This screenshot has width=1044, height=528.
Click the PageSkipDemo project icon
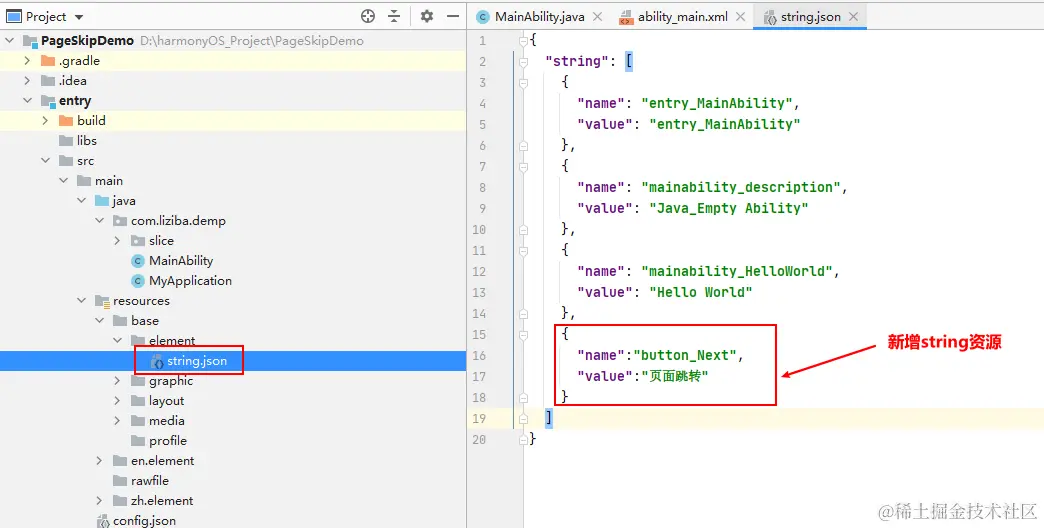30,41
